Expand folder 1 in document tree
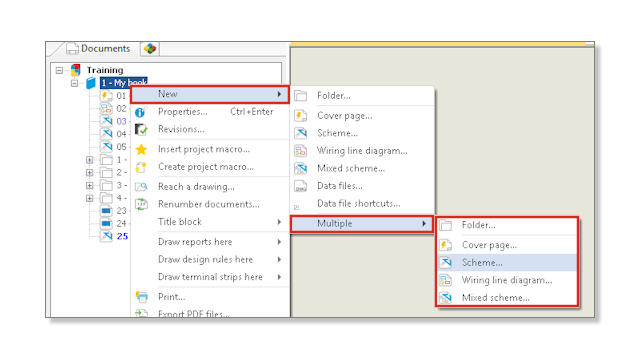The width and height of the screenshot is (640, 360). [89, 160]
